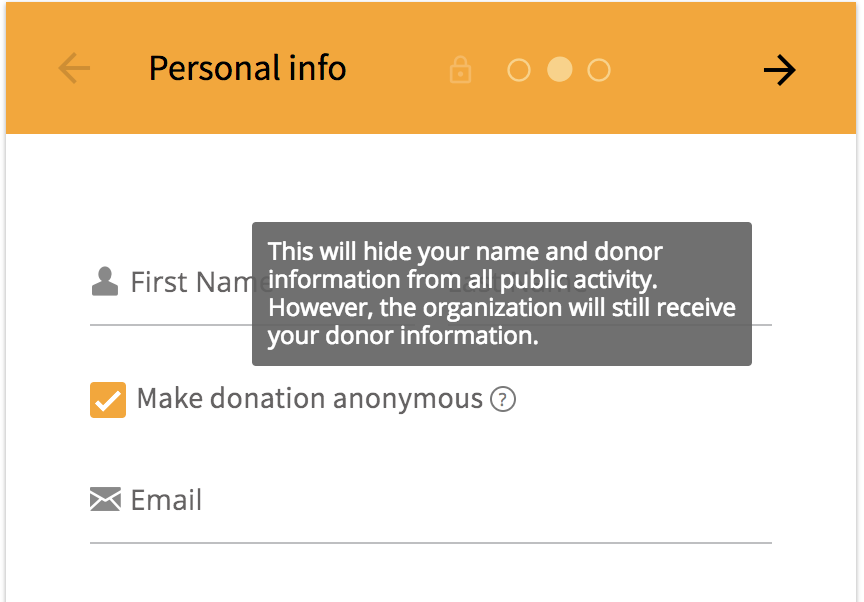Click the lock icon in the header
This screenshot has width=864, height=602.
coord(460,70)
